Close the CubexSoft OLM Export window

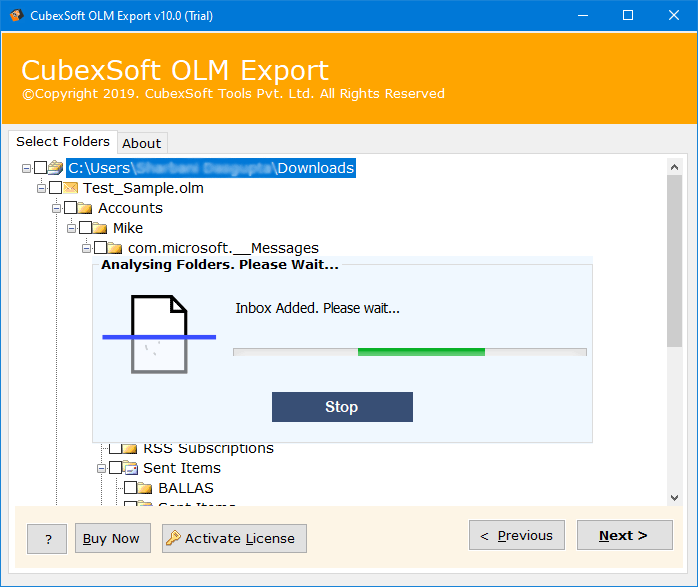(674, 16)
